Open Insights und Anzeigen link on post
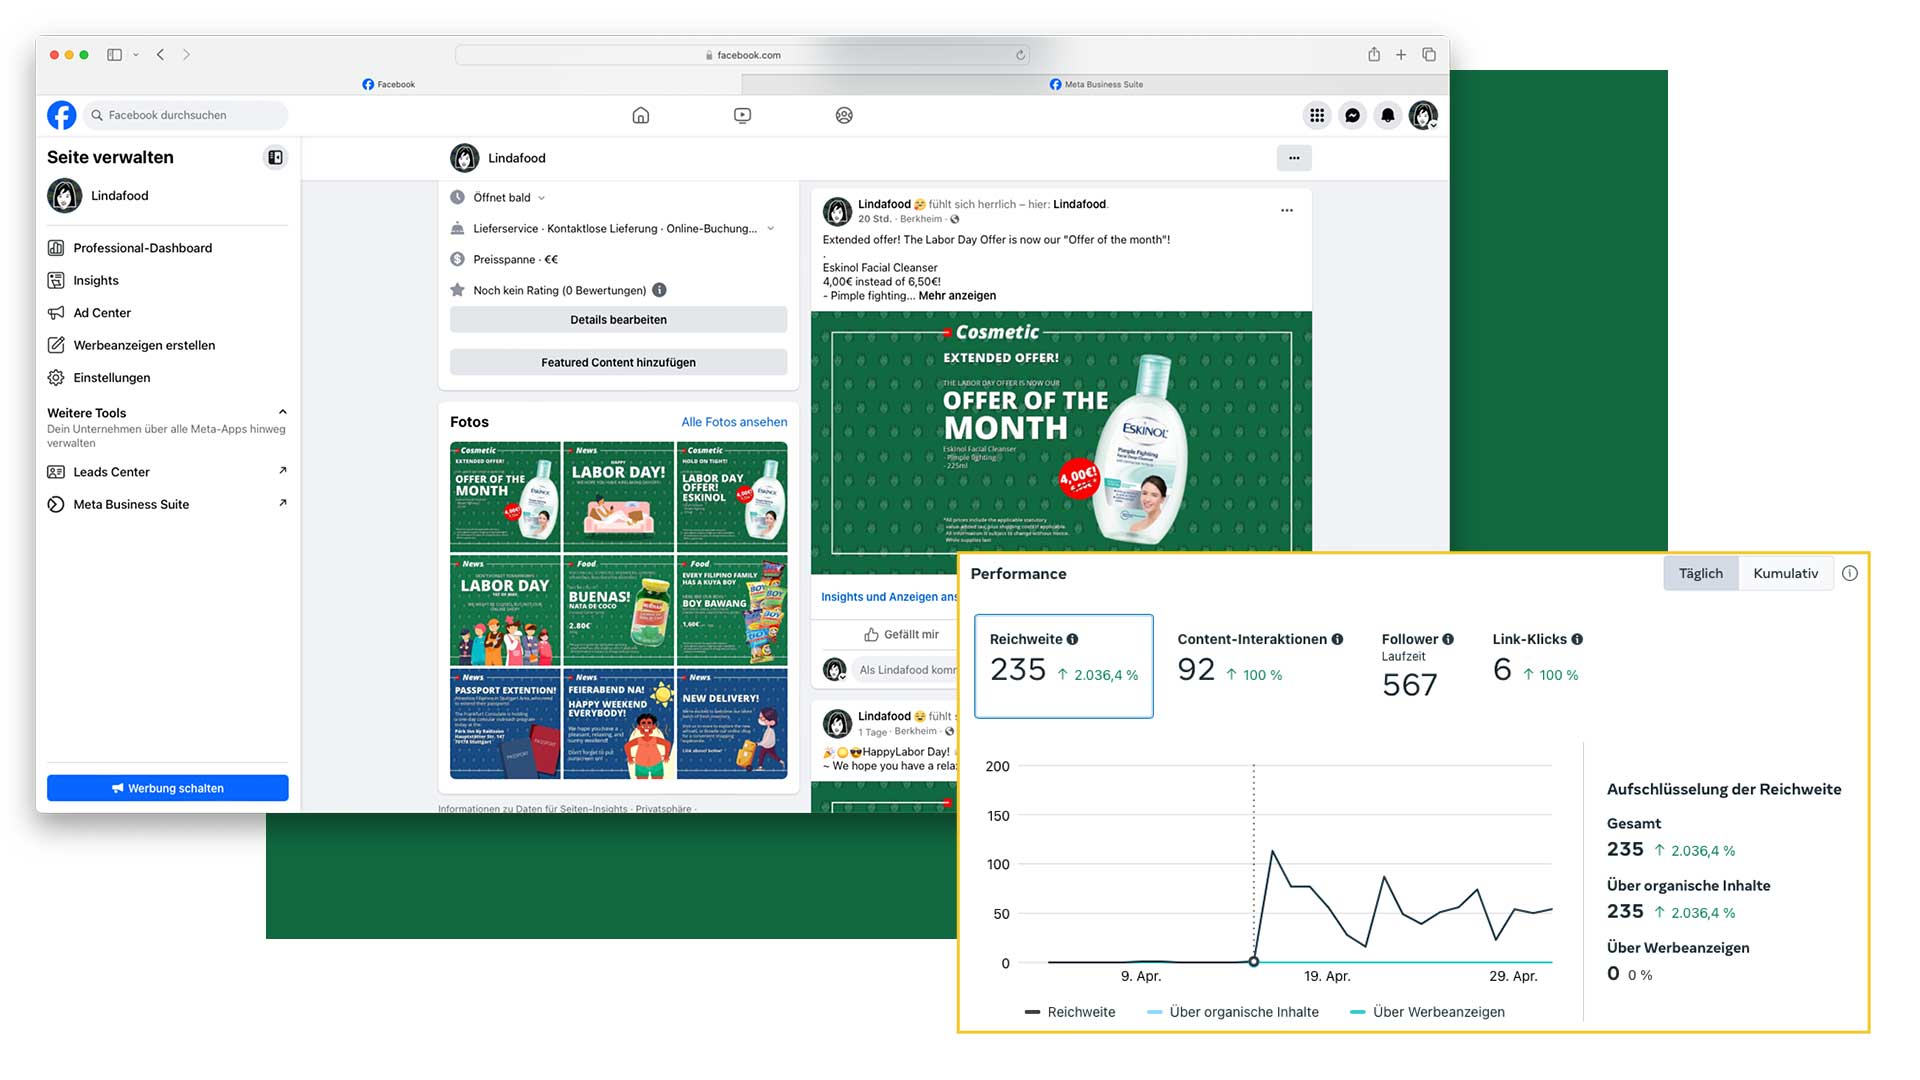This screenshot has width=1920, height=1080. pyautogui.click(x=889, y=597)
